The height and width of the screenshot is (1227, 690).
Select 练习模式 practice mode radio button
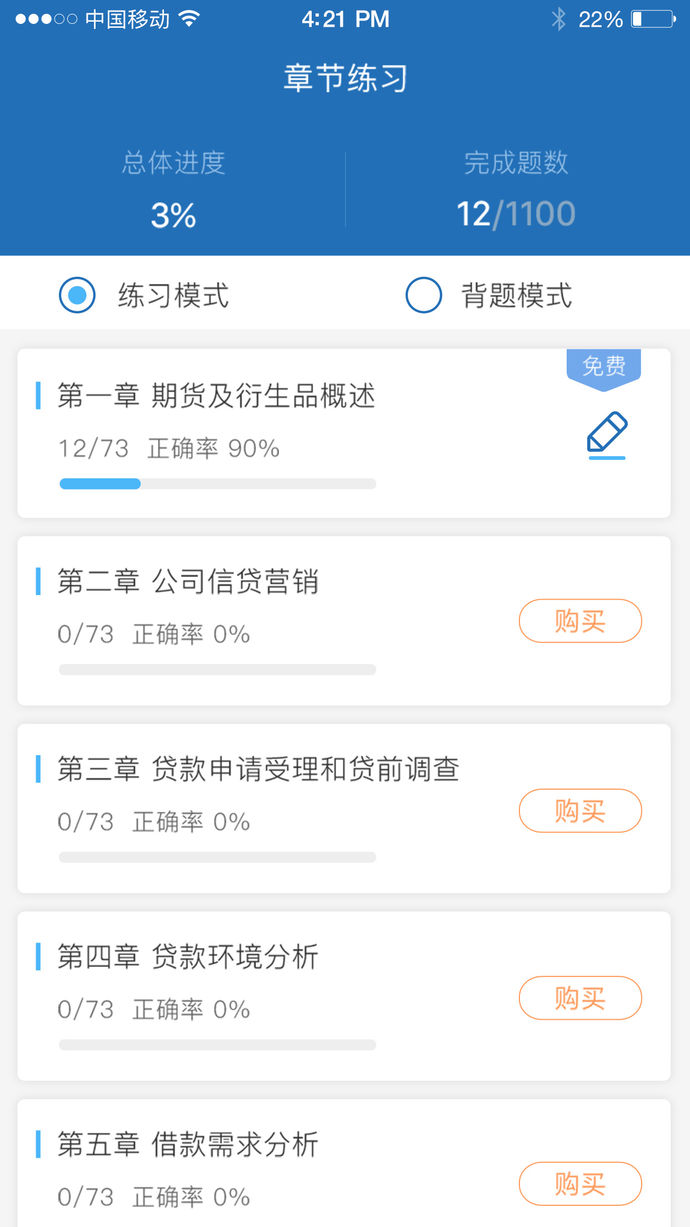coord(77,295)
